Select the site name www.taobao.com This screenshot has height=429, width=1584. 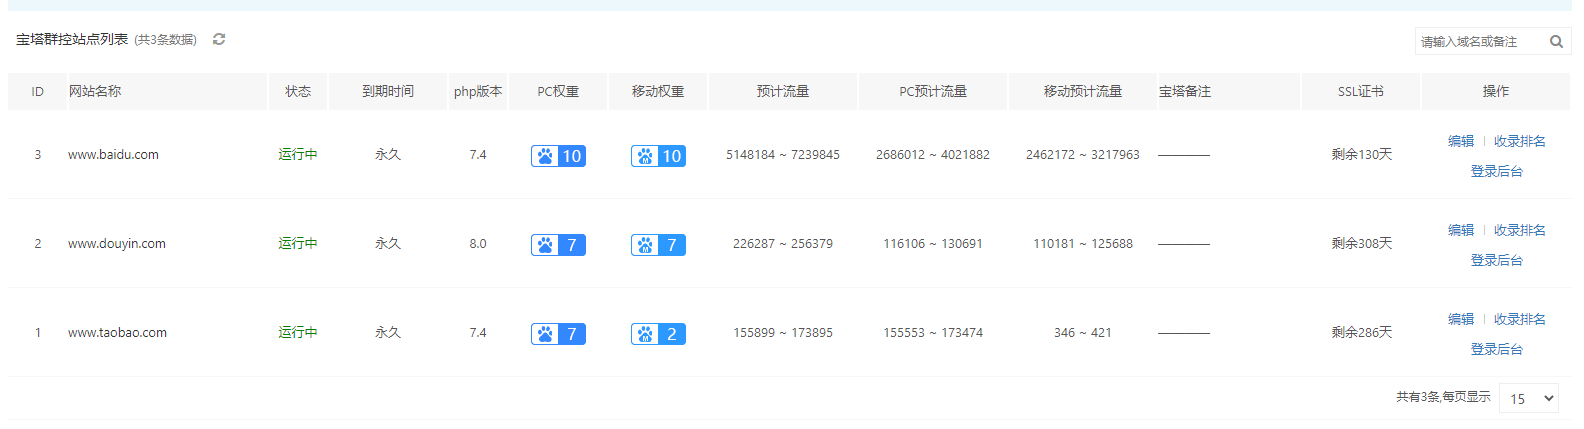point(117,333)
